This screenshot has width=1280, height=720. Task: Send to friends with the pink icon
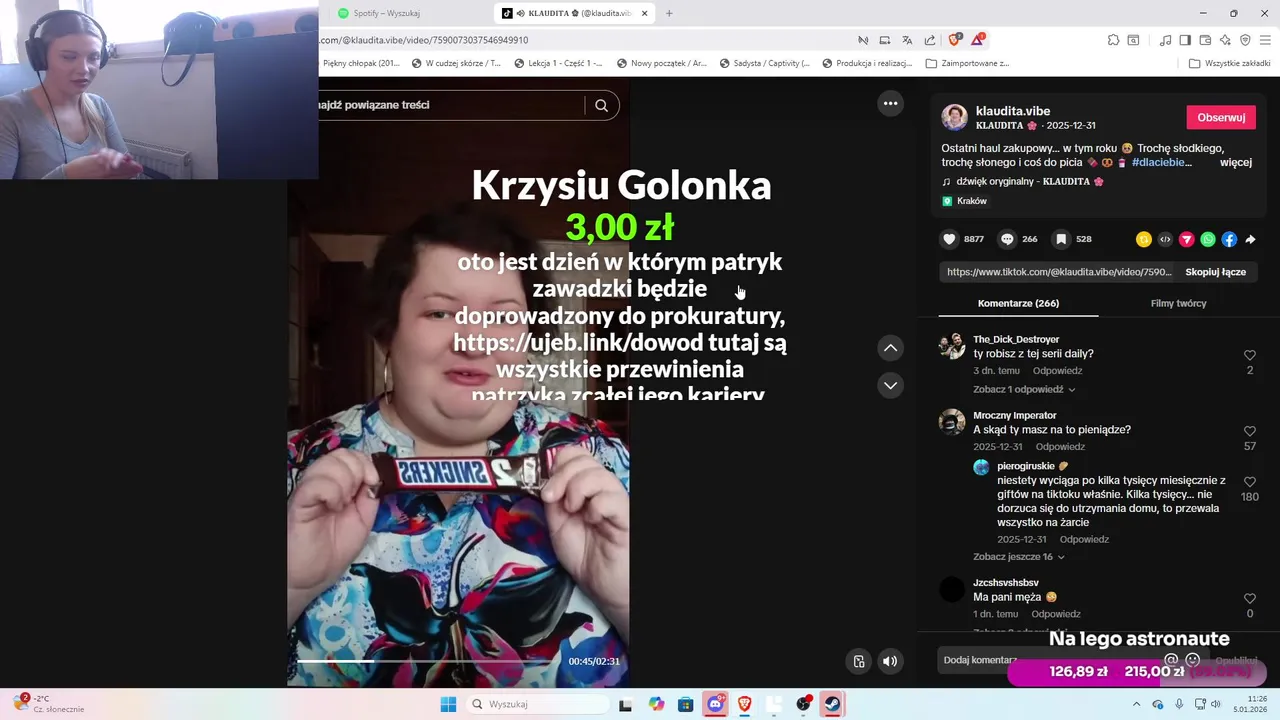pyautogui.click(x=1187, y=240)
